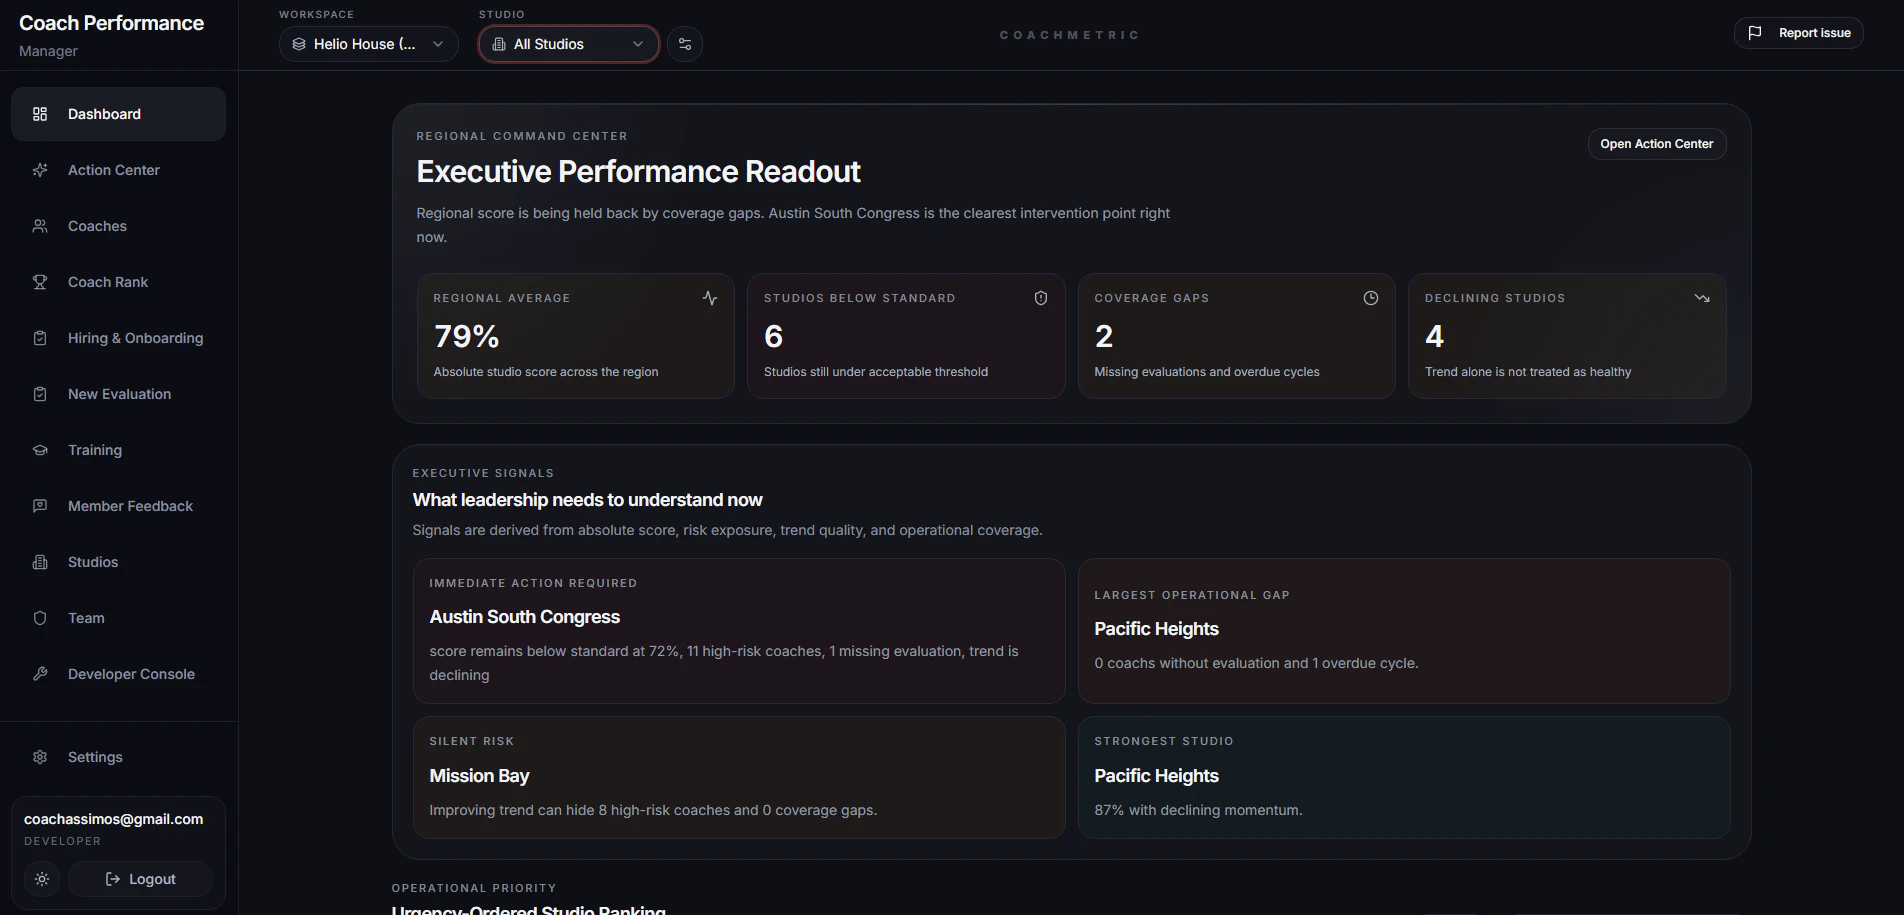
Task: Click the clock icon on Coverage Gaps card
Action: (1371, 298)
